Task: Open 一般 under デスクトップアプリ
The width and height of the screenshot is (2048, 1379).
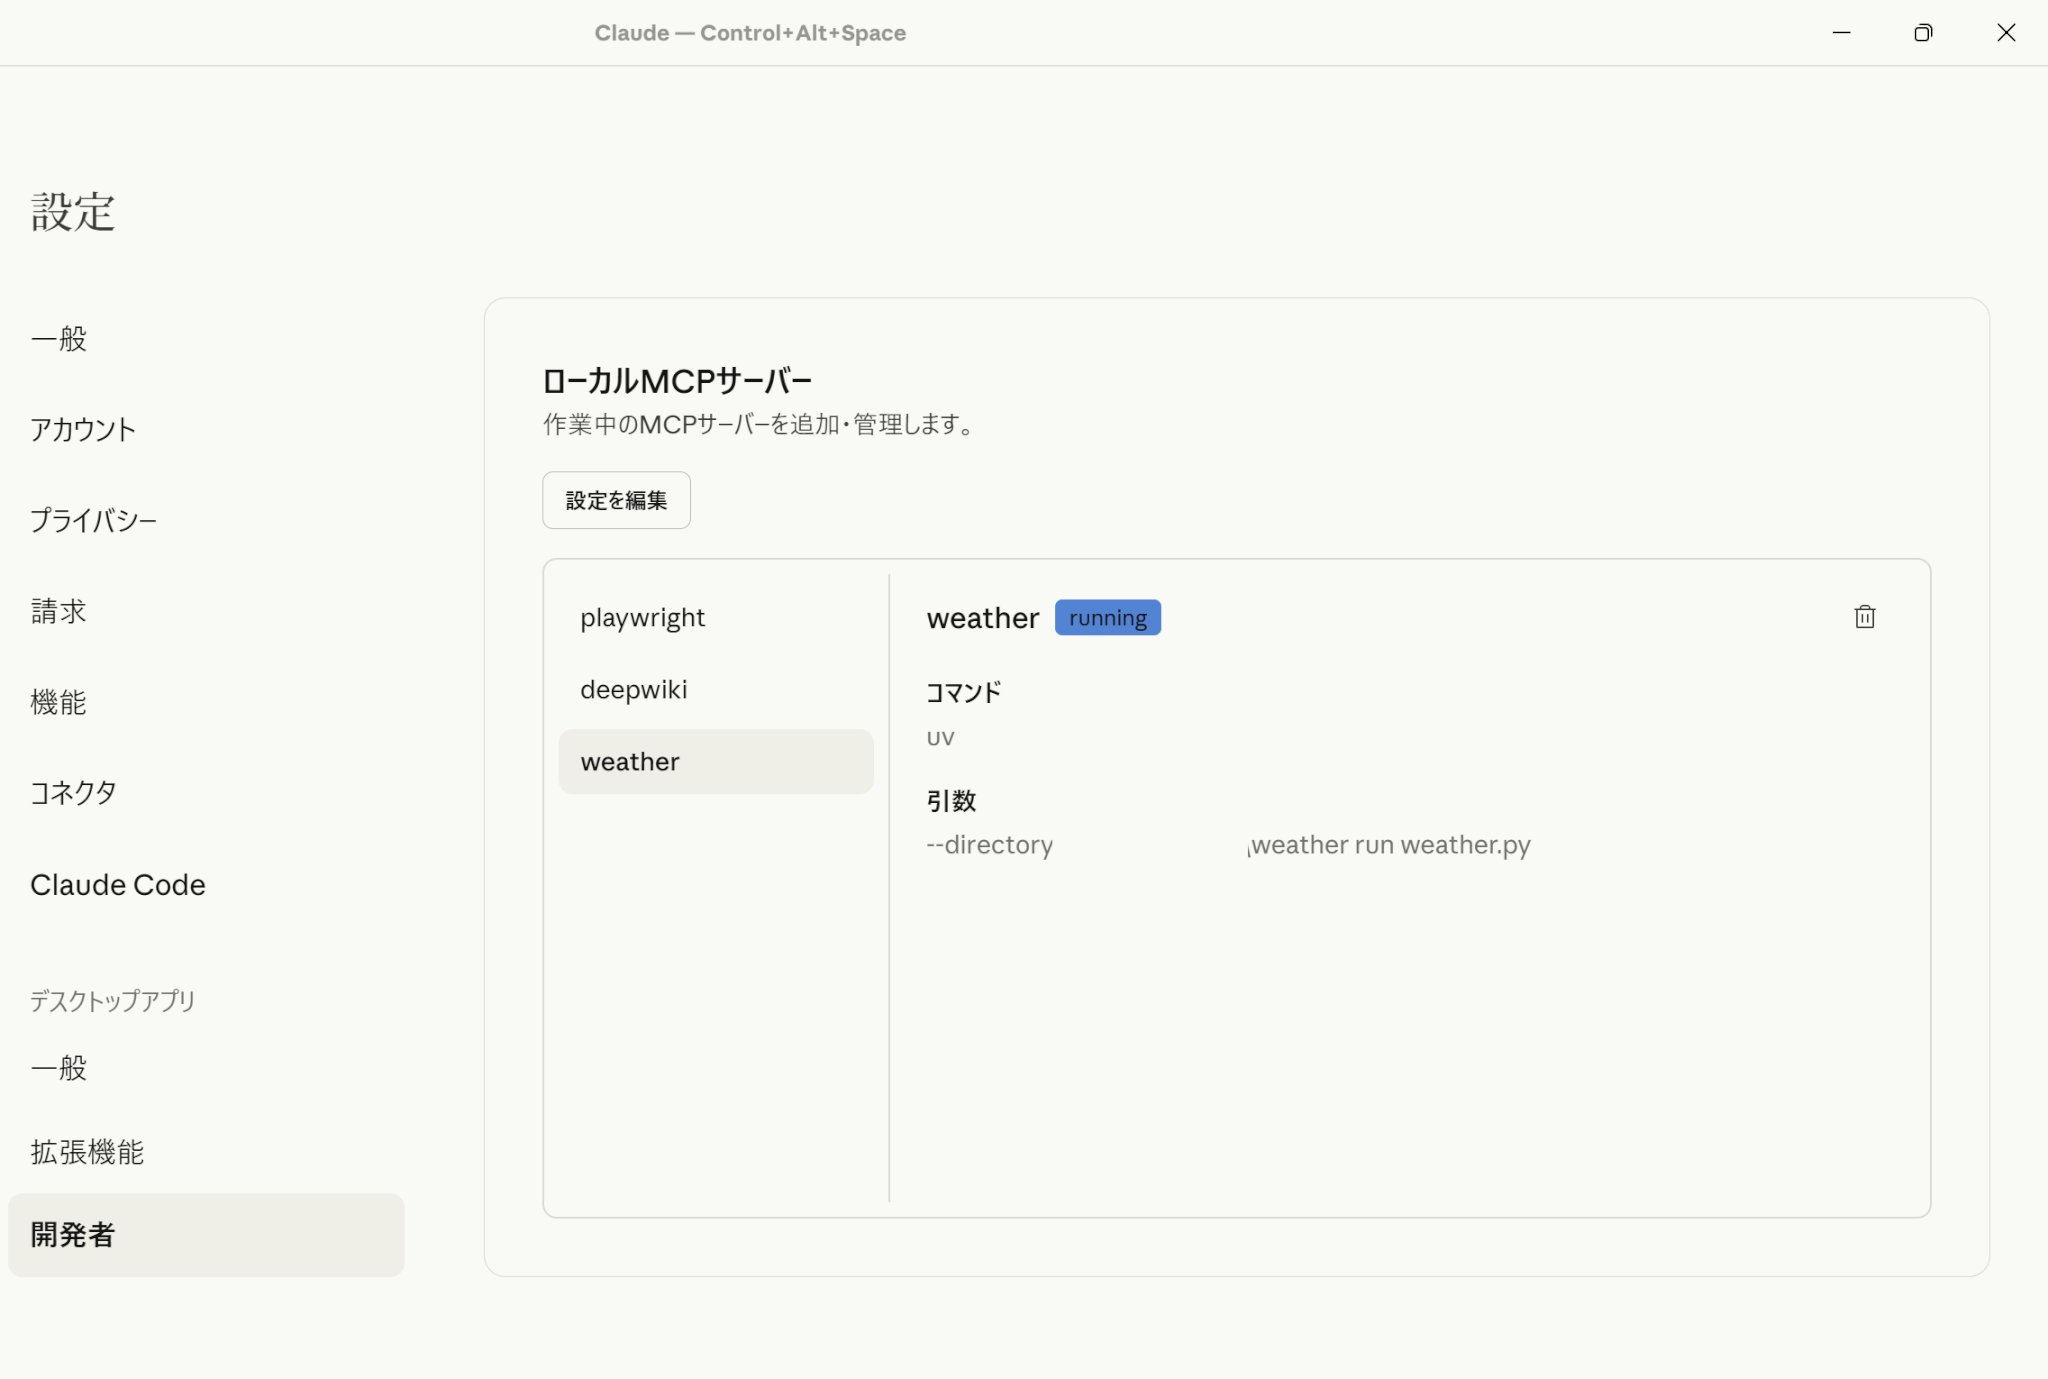Action: [x=59, y=1068]
